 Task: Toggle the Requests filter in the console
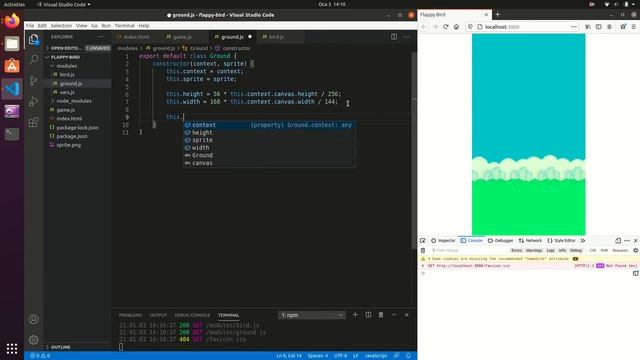[620, 250]
